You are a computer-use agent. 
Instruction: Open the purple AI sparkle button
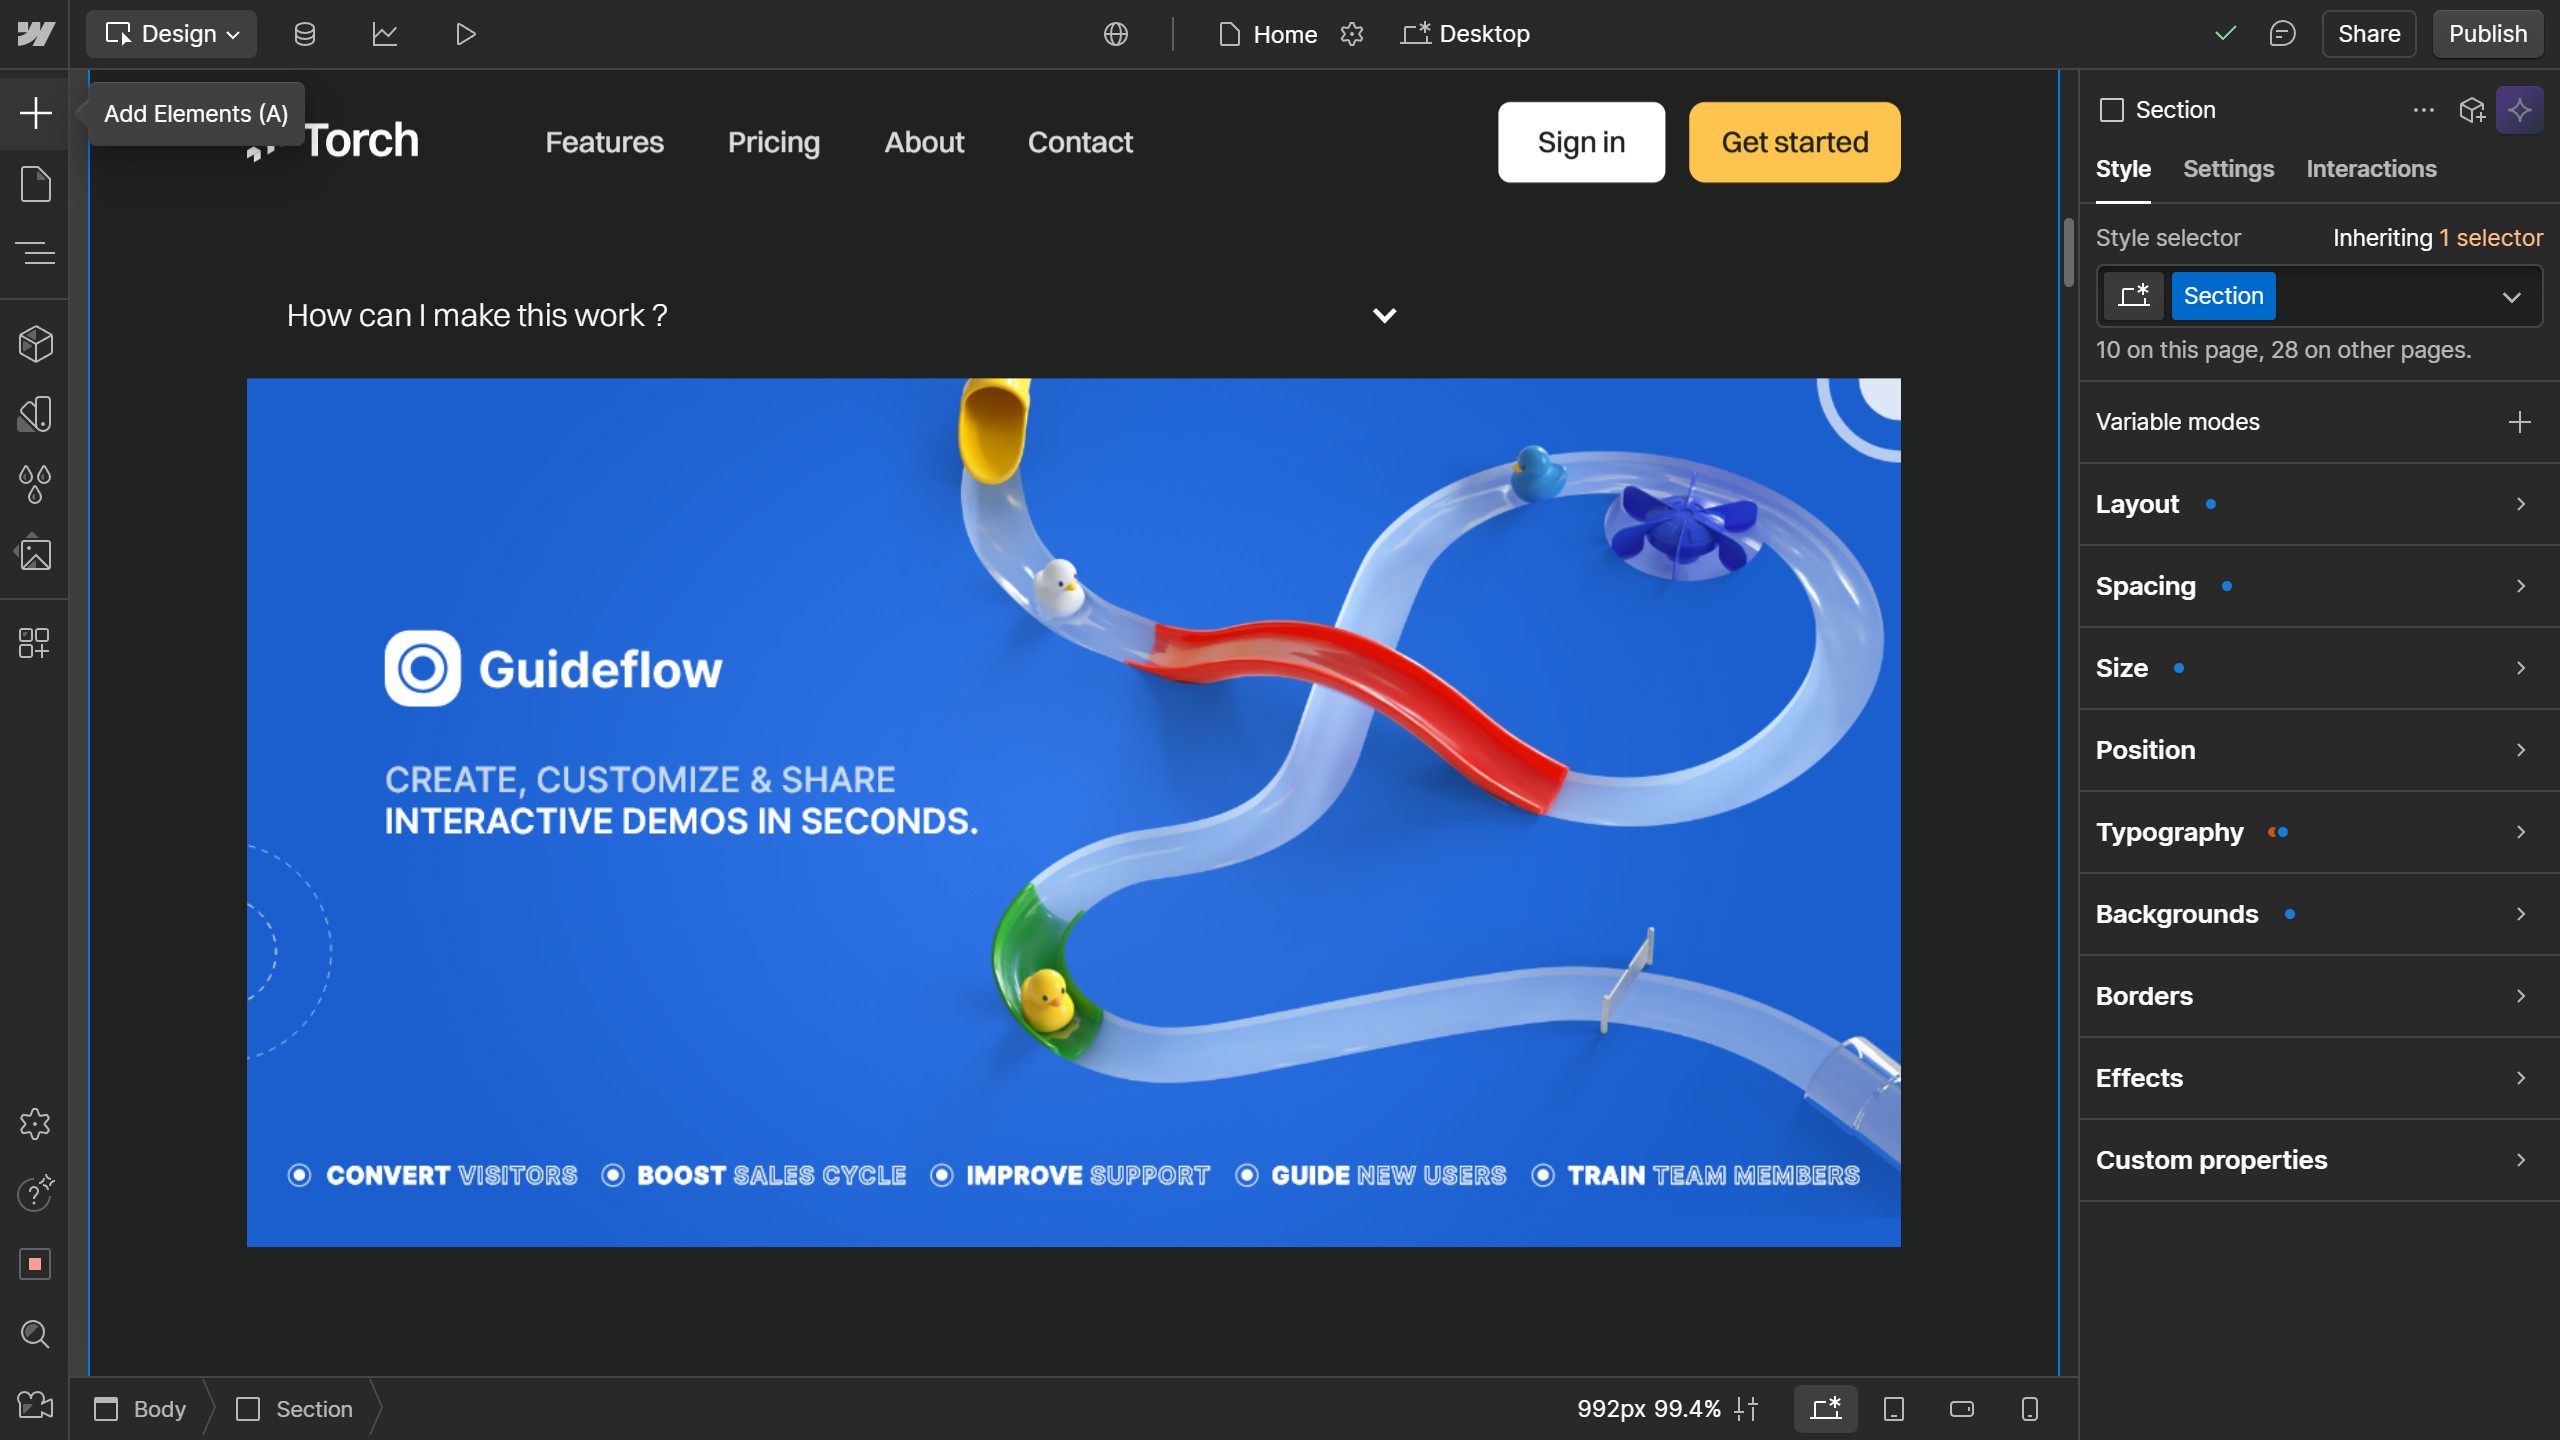pos(2519,110)
